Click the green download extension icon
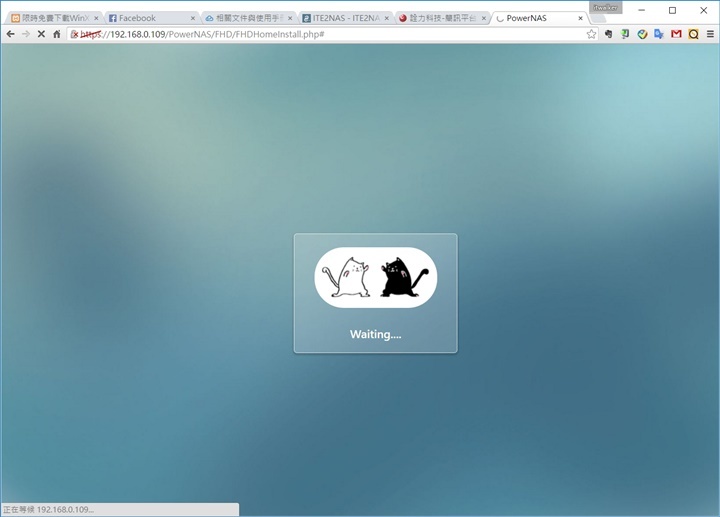This screenshot has width=720, height=517. click(x=625, y=34)
